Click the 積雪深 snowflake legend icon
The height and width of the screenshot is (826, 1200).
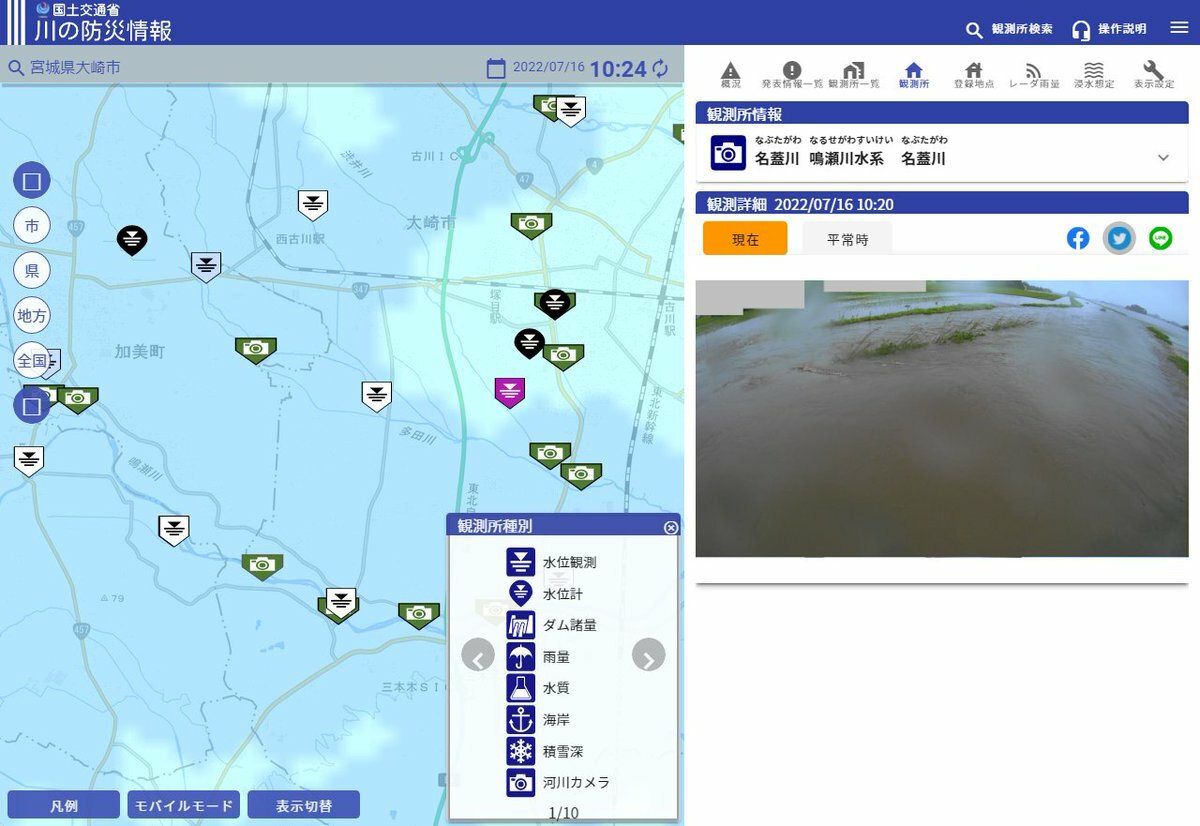click(521, 750)
